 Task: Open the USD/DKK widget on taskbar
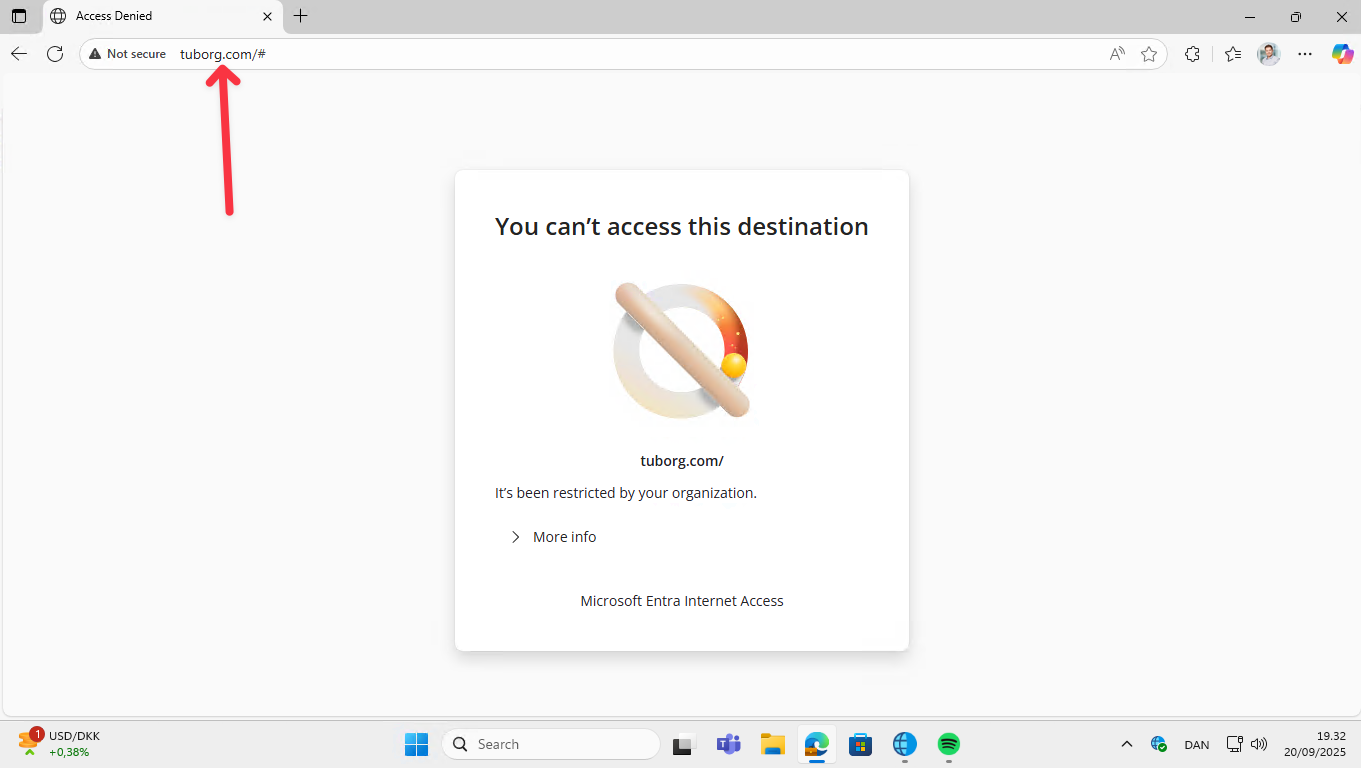[x=60, y=743]
